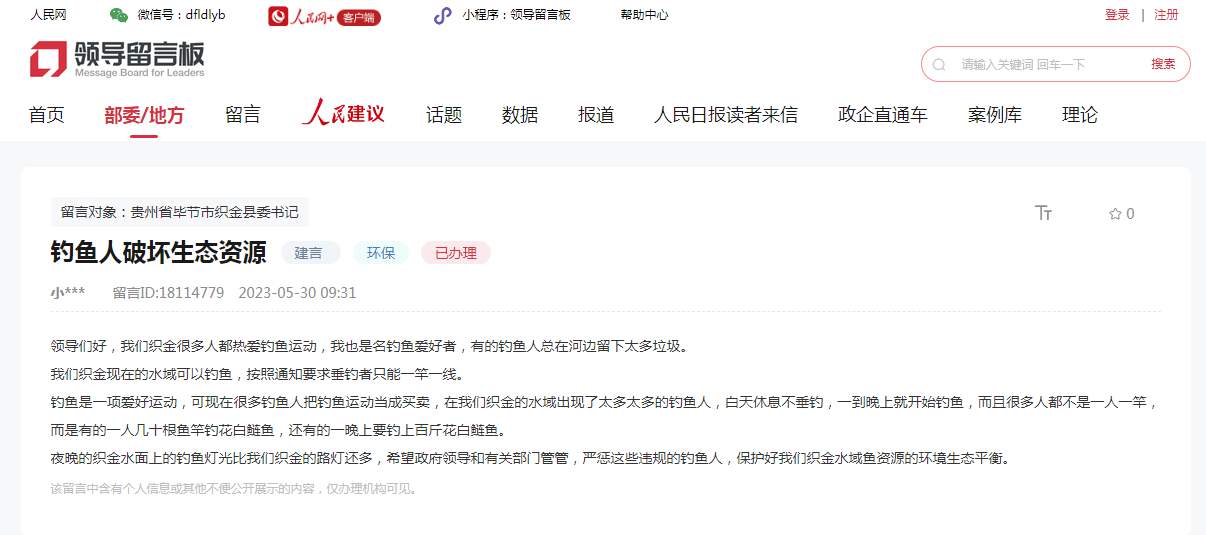Viewport: 1206px width, 535px height.
Task: Click the 登录 link
Action: (x=1117, y=15)
